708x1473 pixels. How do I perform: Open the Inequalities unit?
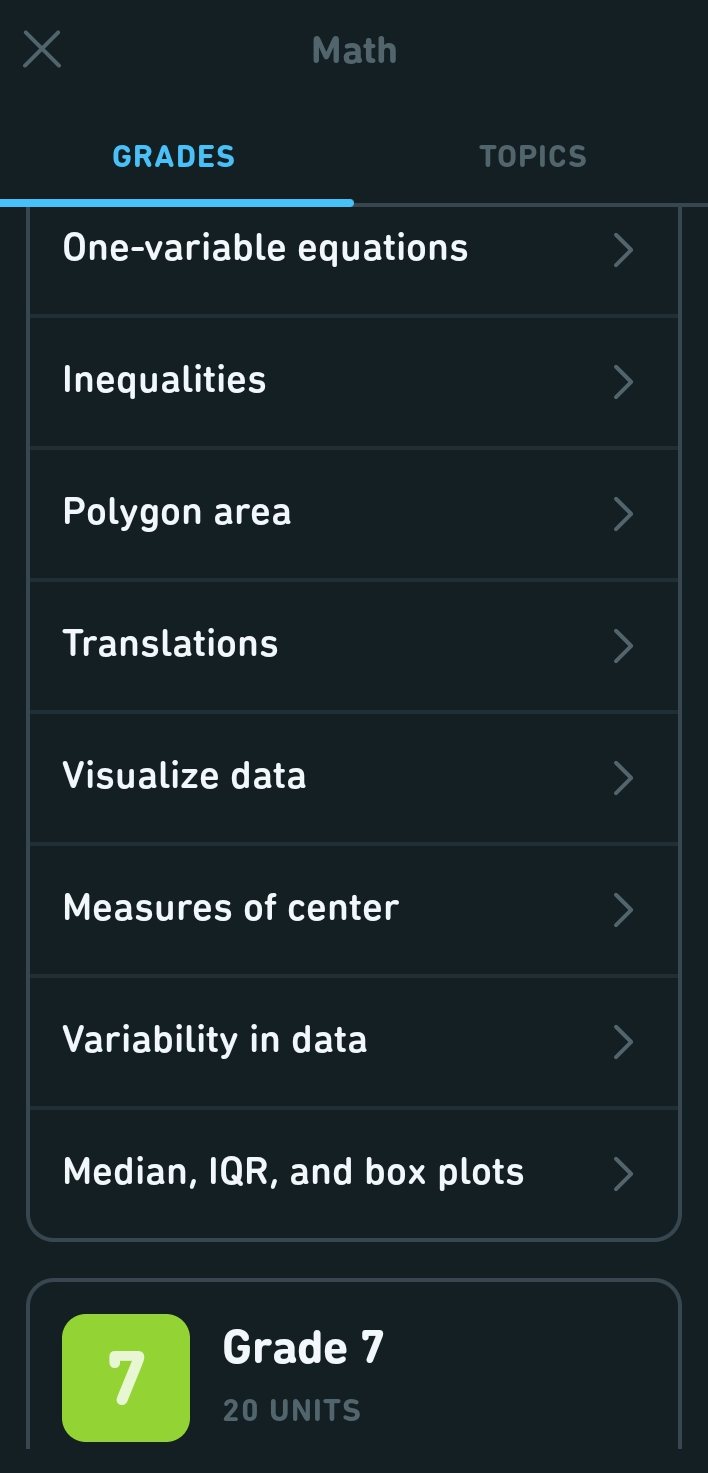pos(164,379)
